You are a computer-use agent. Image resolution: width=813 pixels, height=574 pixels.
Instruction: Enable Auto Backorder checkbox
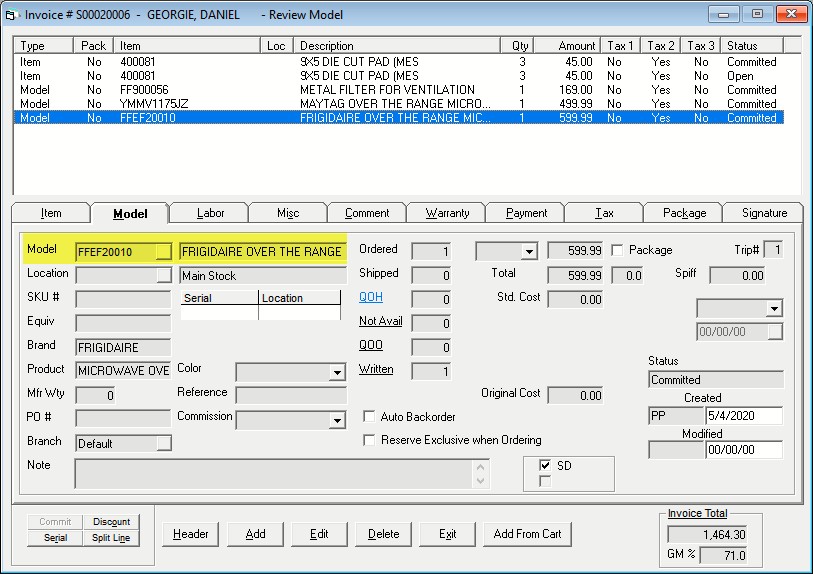369,417
